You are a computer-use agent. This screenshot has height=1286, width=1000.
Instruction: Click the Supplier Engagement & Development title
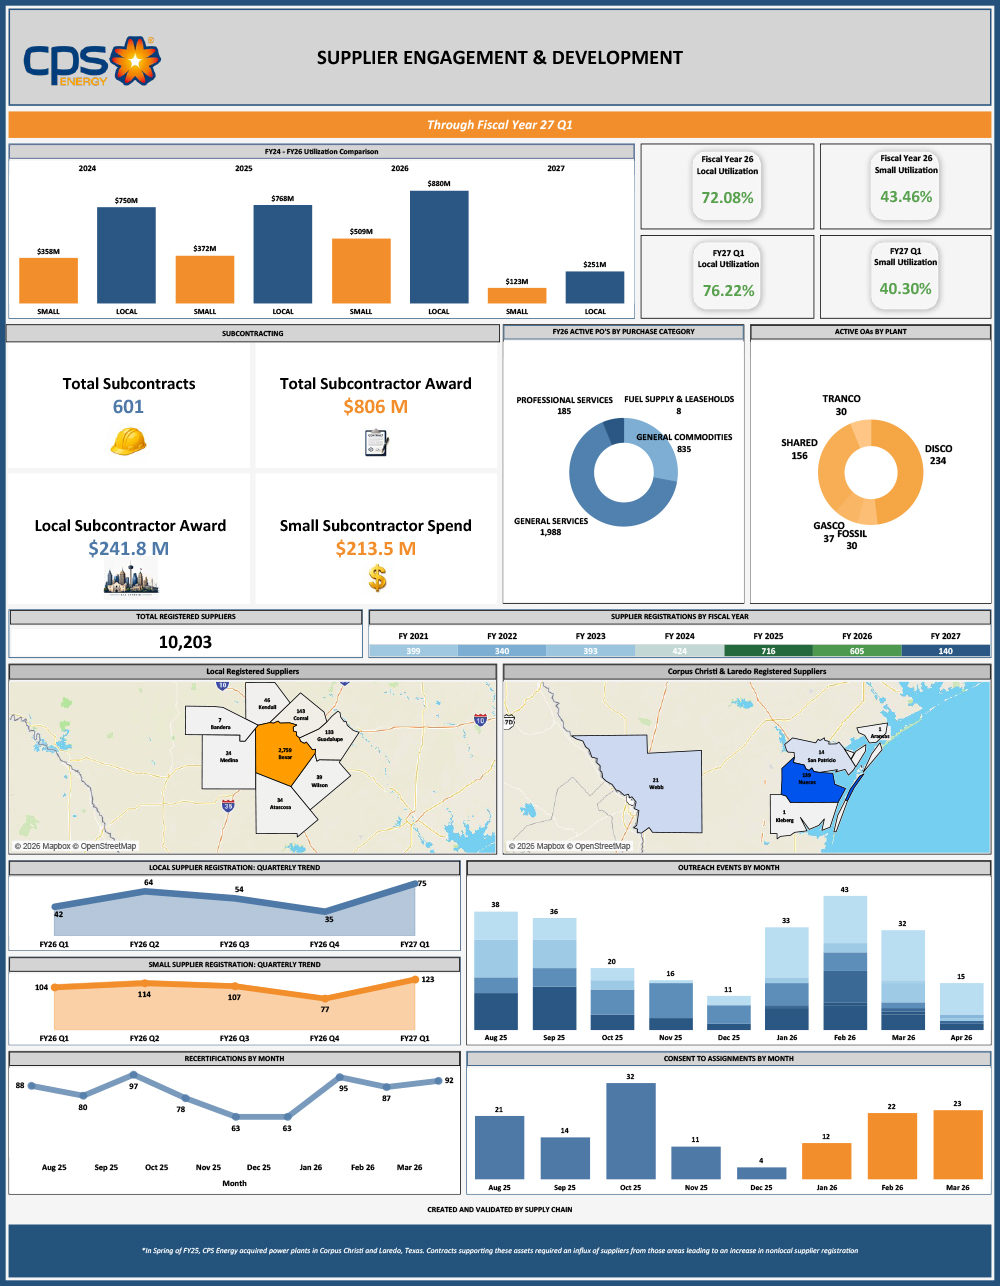pyautogui.click(x=500, y=58)
